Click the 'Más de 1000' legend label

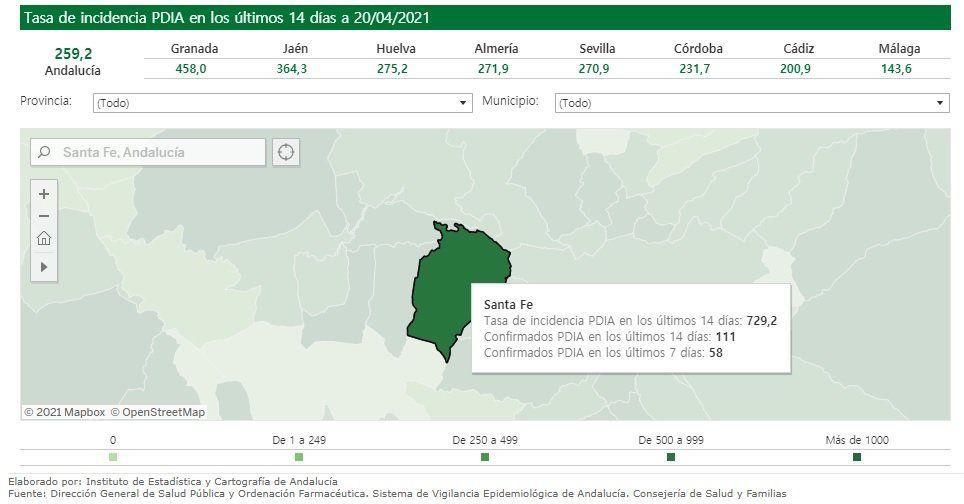coord(857,440)
